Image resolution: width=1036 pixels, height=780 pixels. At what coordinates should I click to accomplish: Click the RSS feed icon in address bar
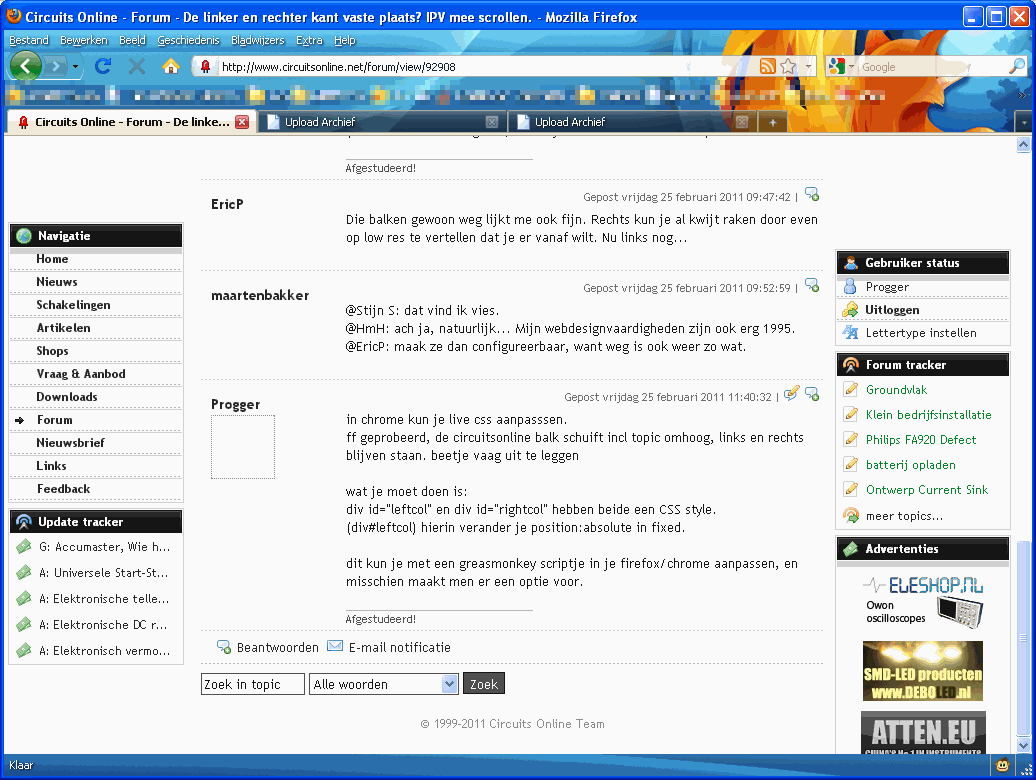point(767,67)
